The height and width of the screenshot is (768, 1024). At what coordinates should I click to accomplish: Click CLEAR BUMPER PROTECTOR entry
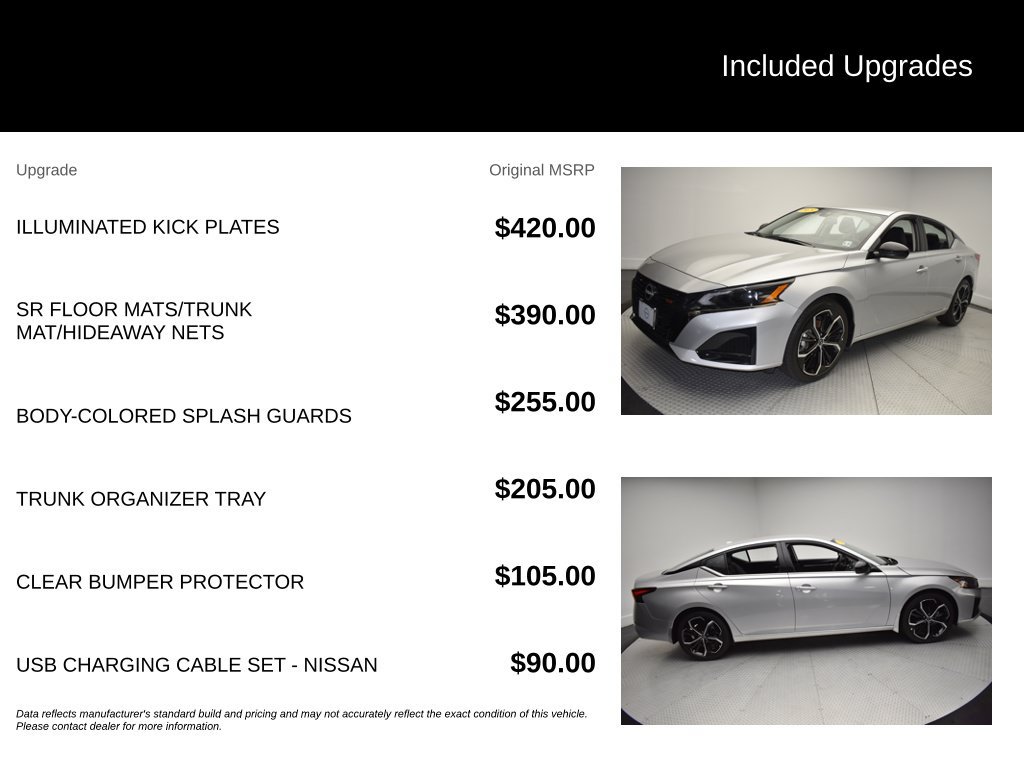pos(160,582)
